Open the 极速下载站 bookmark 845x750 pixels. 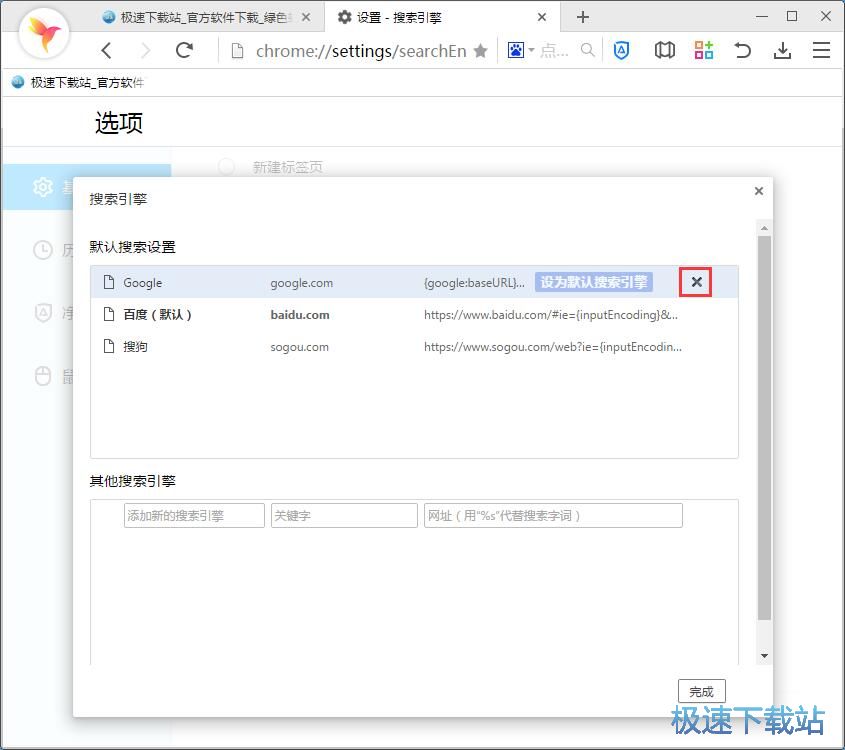tap(78, 82)
